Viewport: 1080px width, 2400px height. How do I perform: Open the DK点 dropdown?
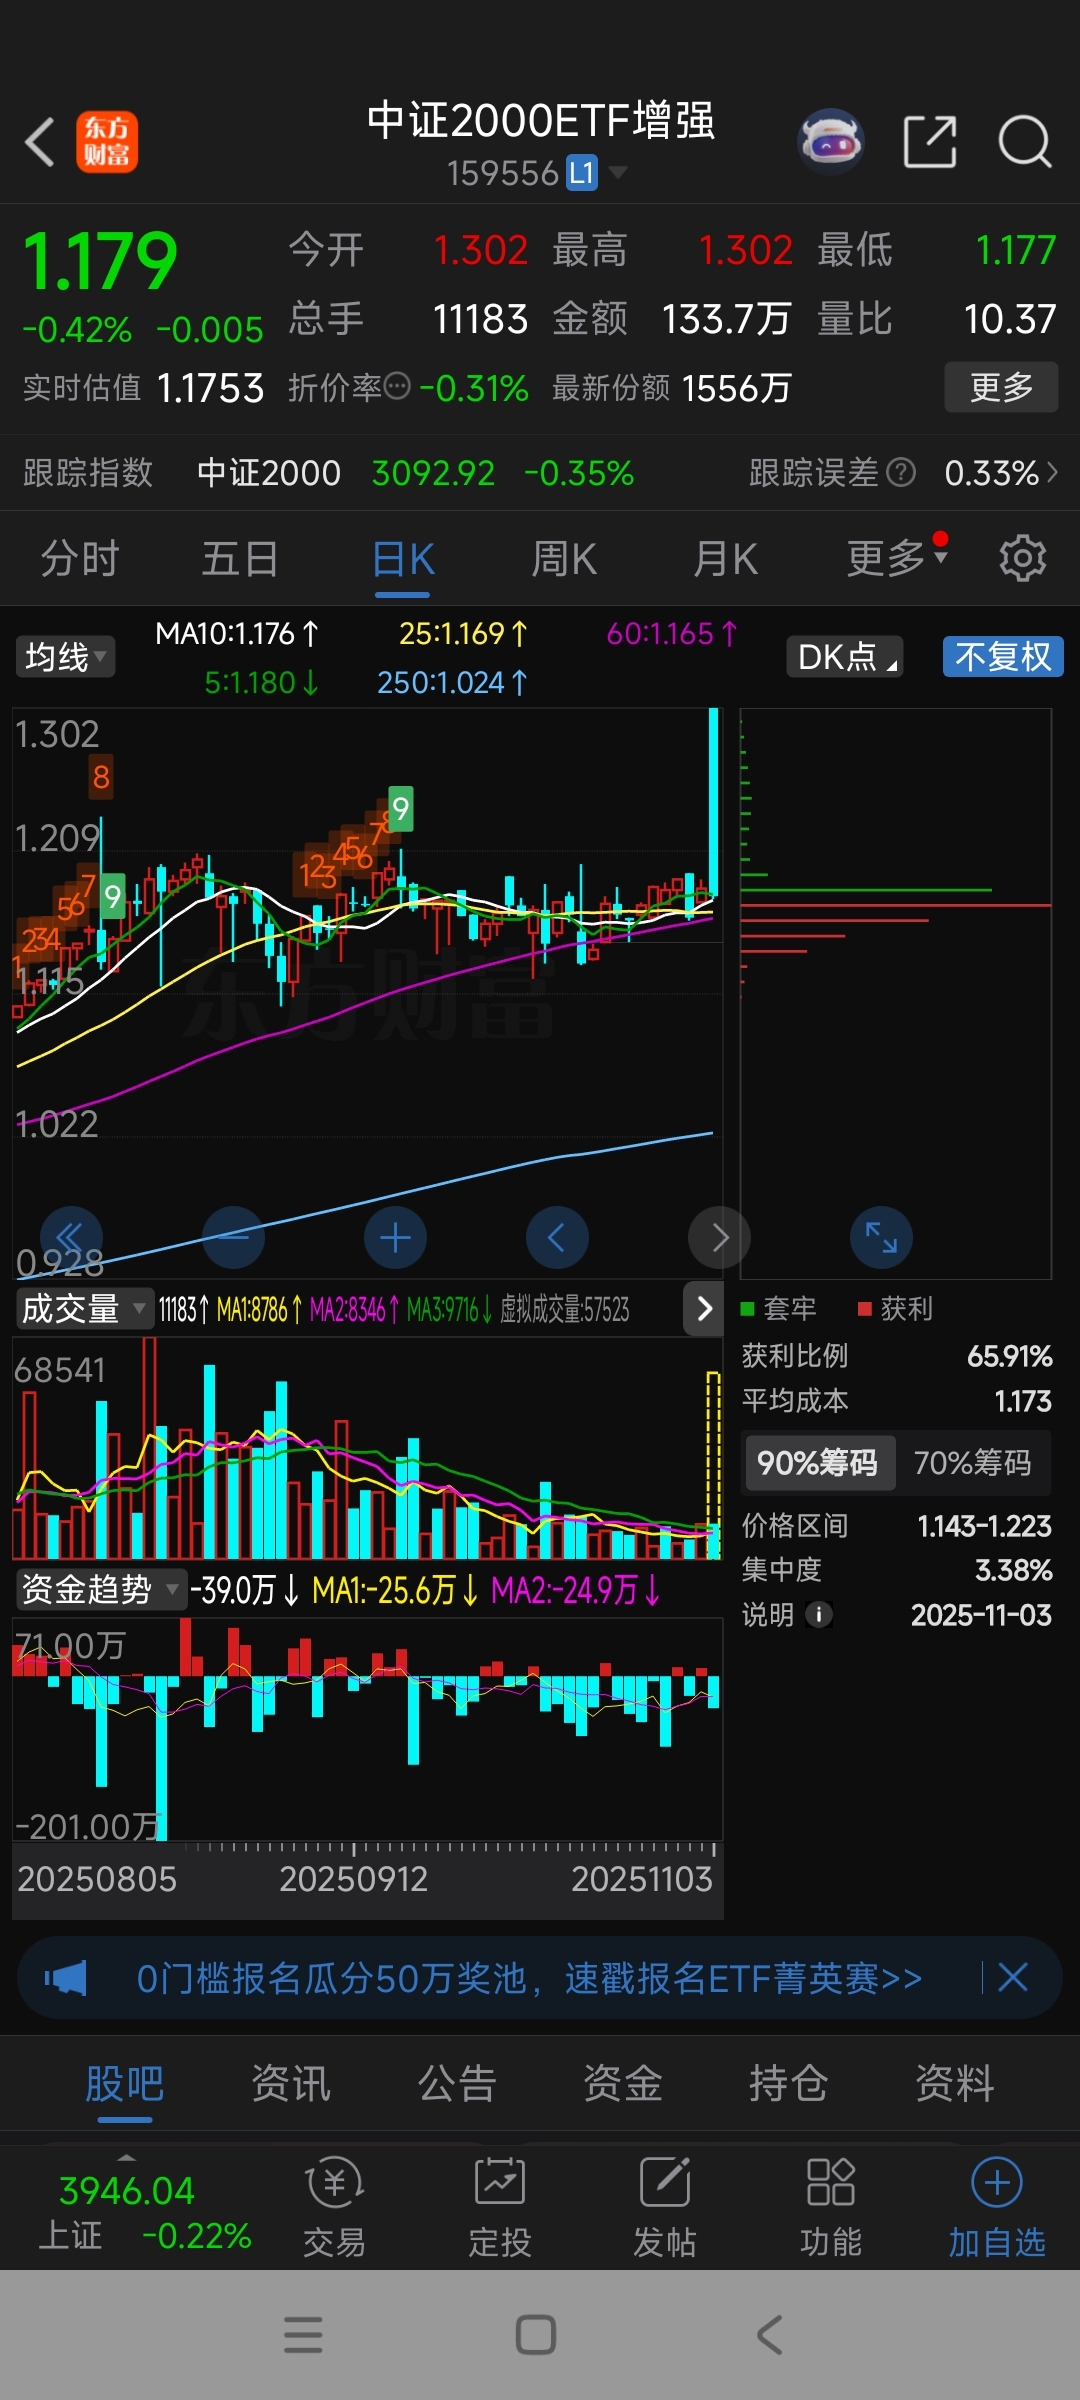[845, 657]
